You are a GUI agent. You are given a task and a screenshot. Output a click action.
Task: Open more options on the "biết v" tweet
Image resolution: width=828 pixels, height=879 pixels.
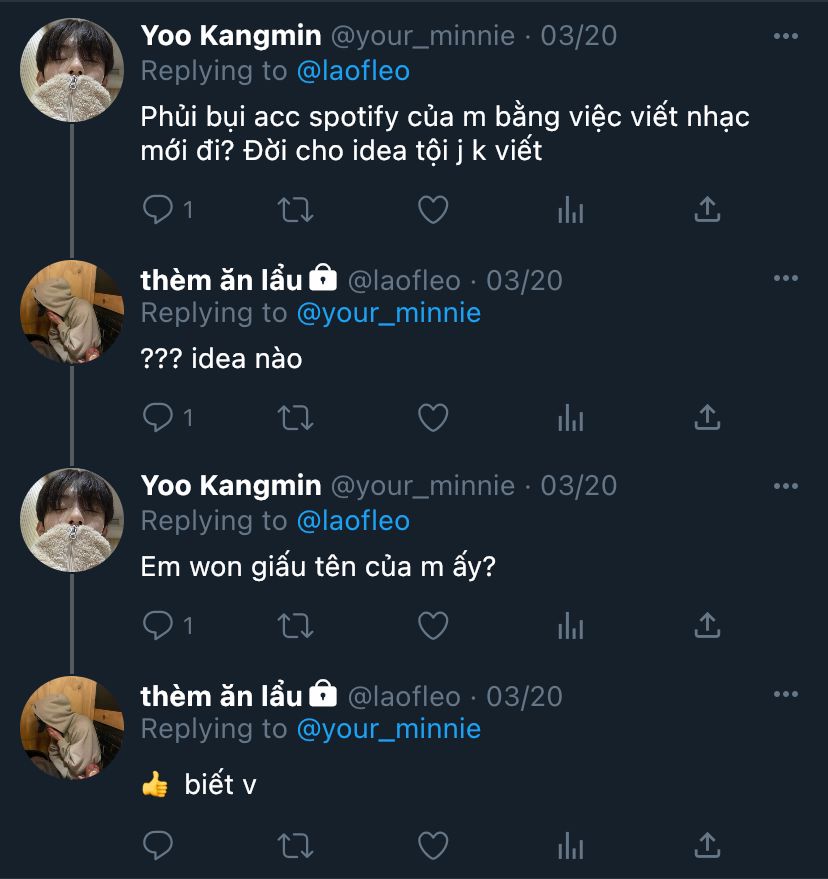point(786,695)
